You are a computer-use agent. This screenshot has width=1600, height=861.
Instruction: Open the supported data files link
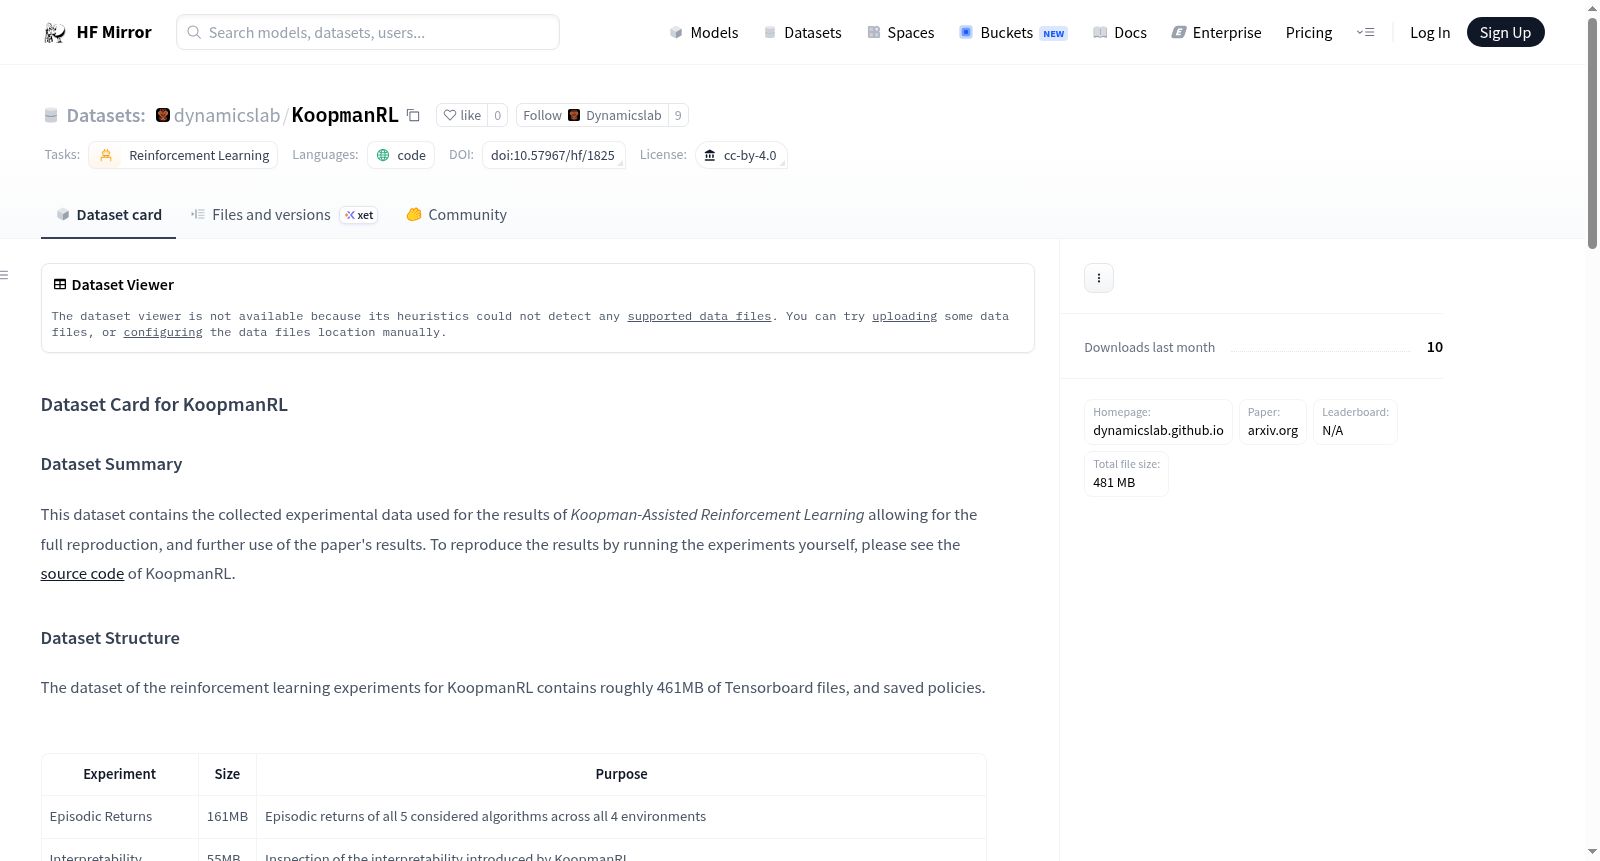(699, 316)
